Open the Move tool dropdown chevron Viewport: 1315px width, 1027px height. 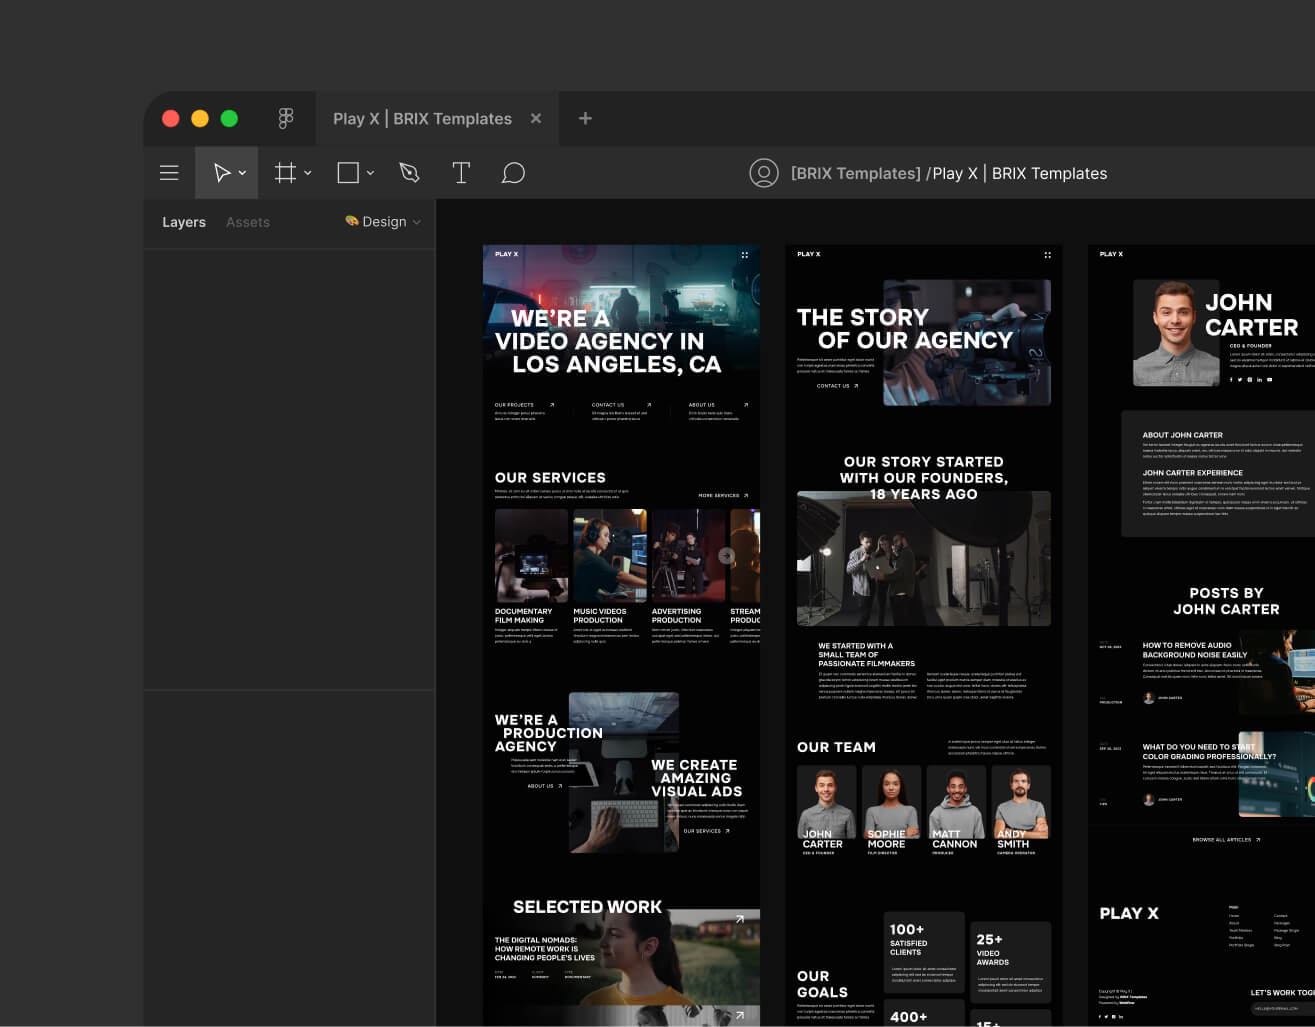pos(240,172)
